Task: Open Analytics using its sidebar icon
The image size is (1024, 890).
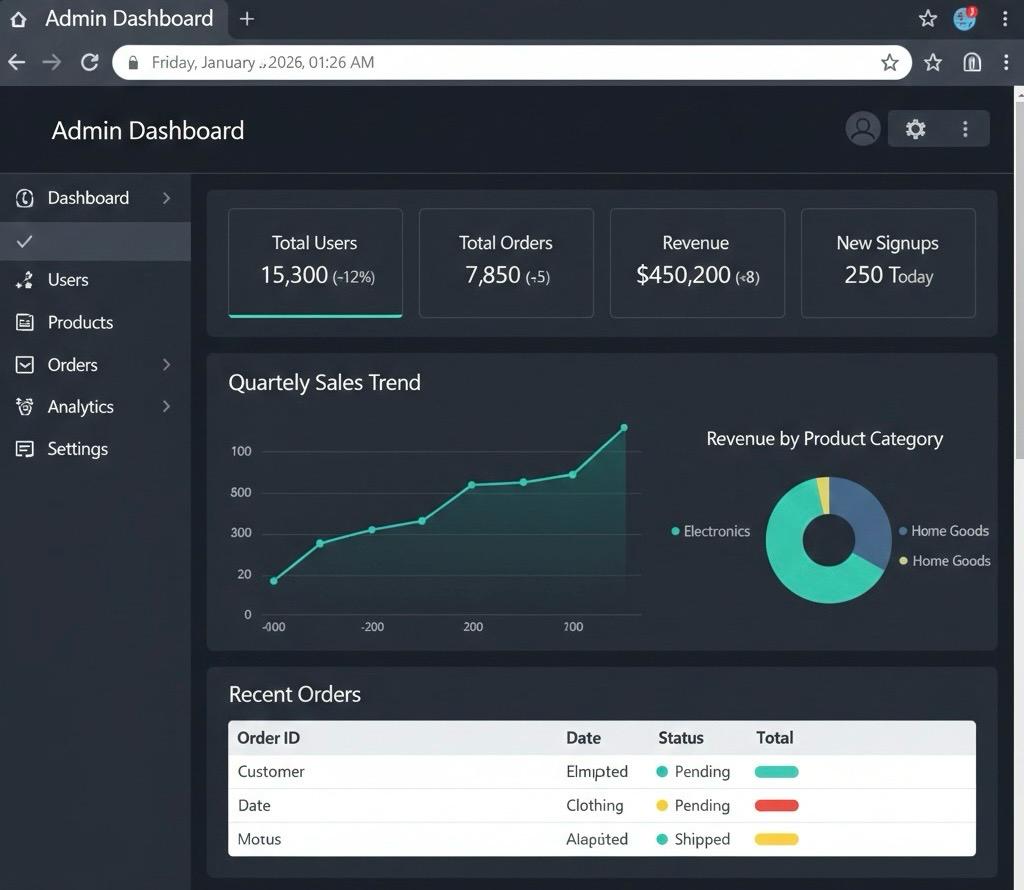Action: (24, 406)
